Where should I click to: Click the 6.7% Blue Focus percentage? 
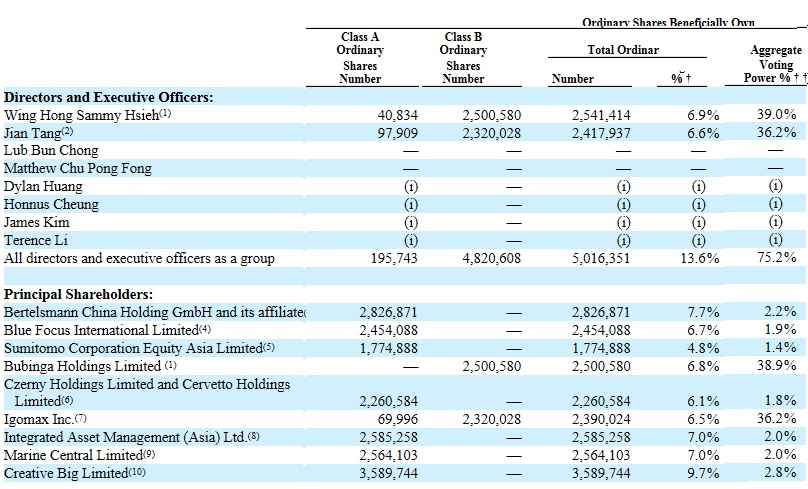click(x=703, y=331)
